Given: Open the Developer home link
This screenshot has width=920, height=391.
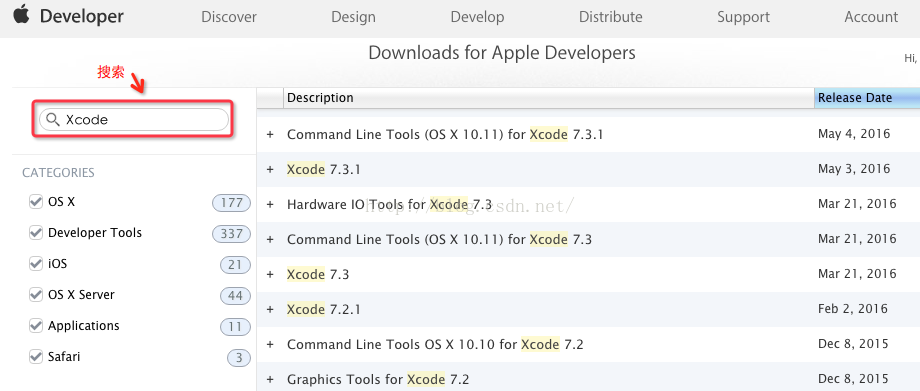Looking at the screenshot, I should pyautogui.click(x=82, y=16).
